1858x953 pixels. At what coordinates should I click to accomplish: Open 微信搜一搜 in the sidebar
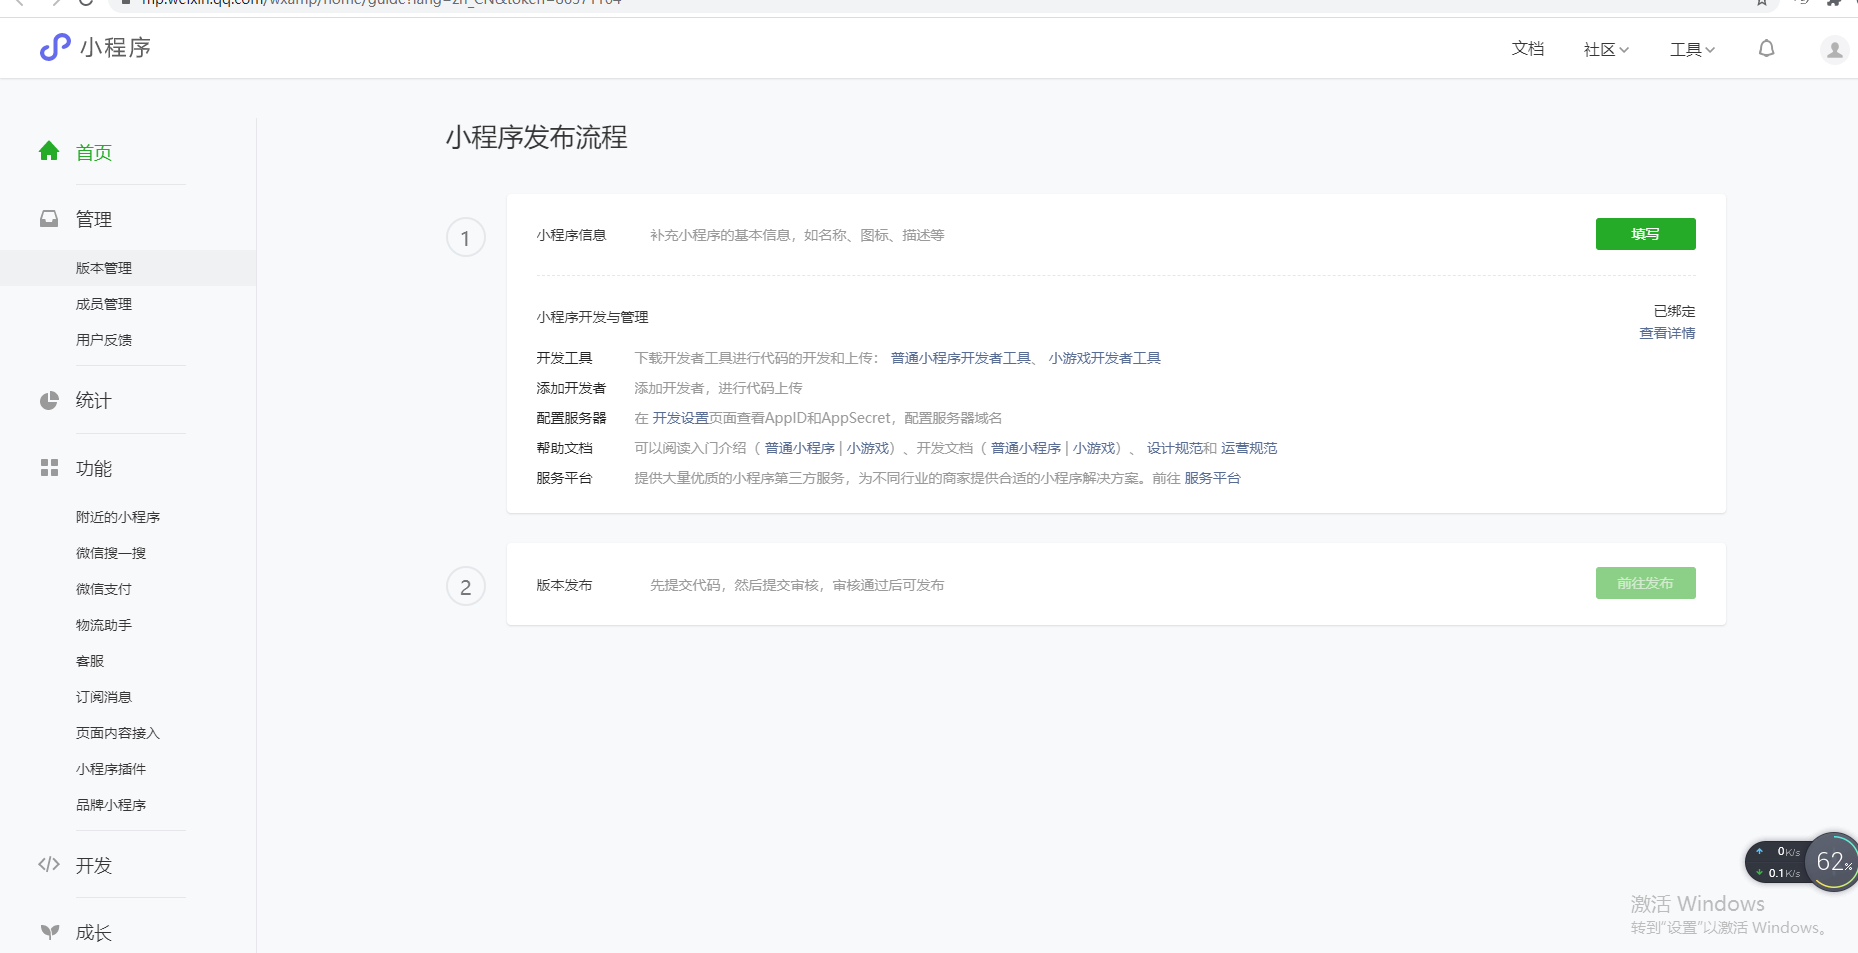(x=111, y=553)
